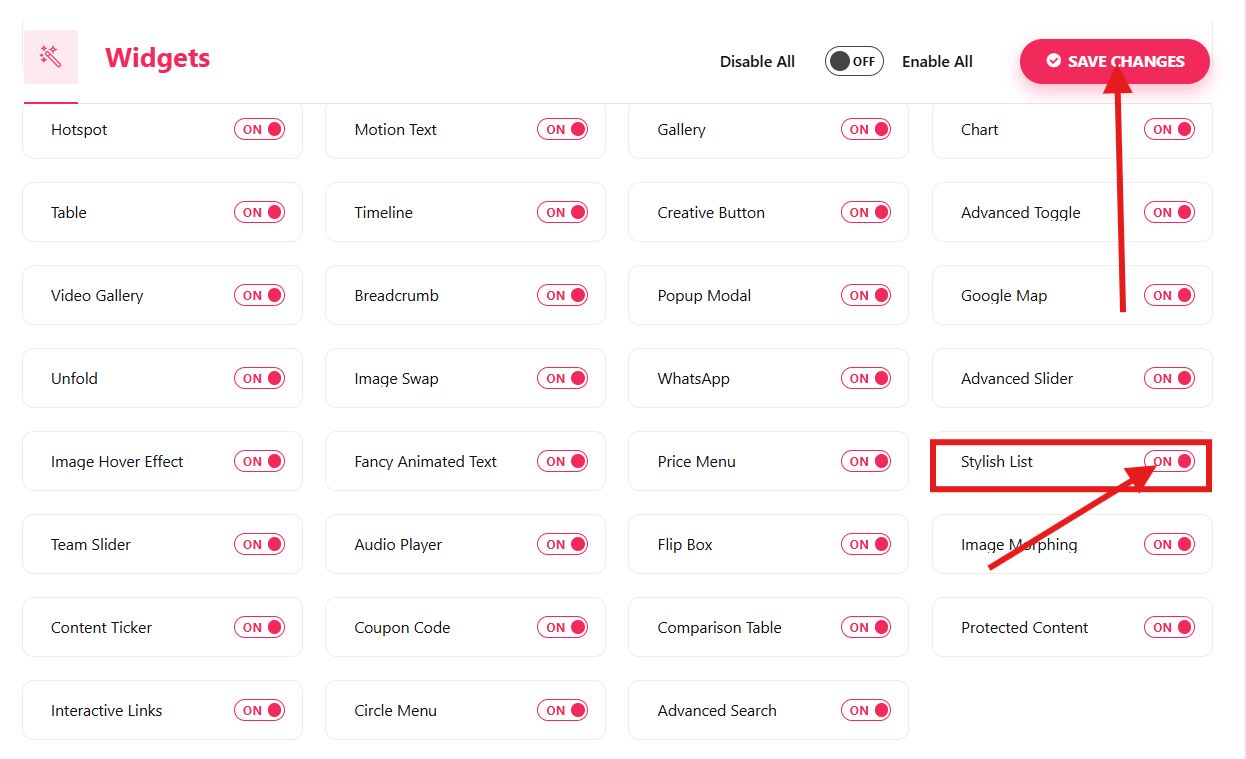Toggle the Interactive Links widget
Viewport: 1246px width, 759px height.
(260, 710)
